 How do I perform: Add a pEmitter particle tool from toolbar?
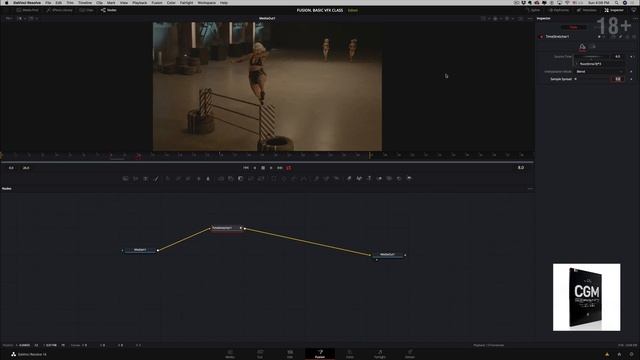[316, 179]
